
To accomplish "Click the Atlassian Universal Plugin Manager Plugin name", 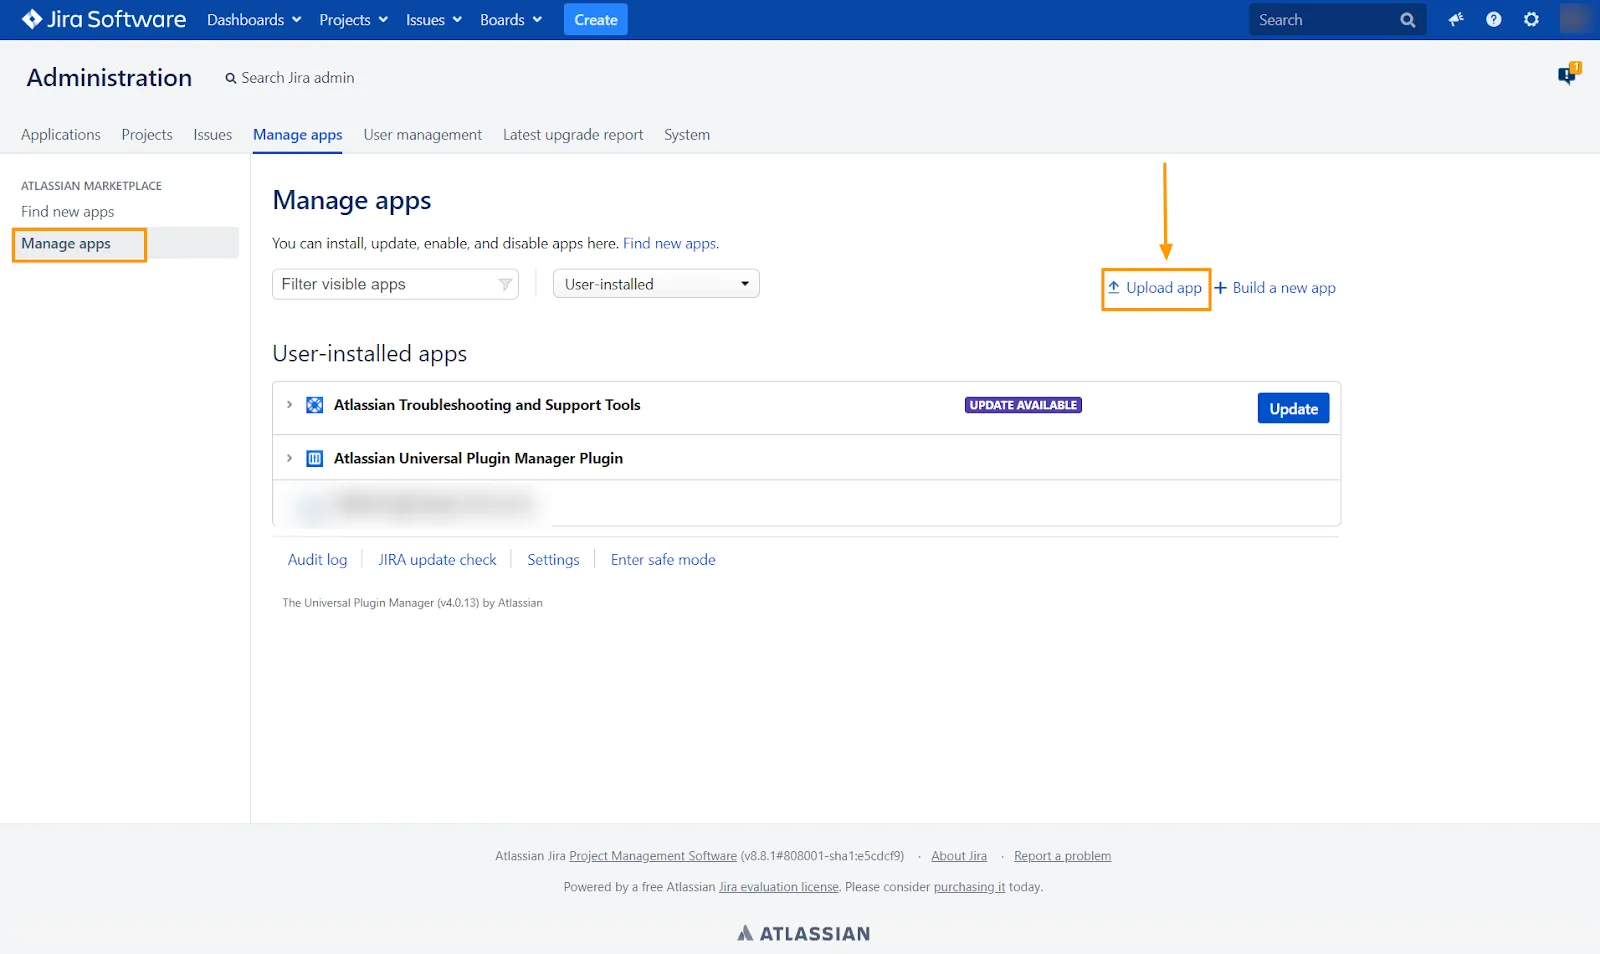I will coord(478,458).
